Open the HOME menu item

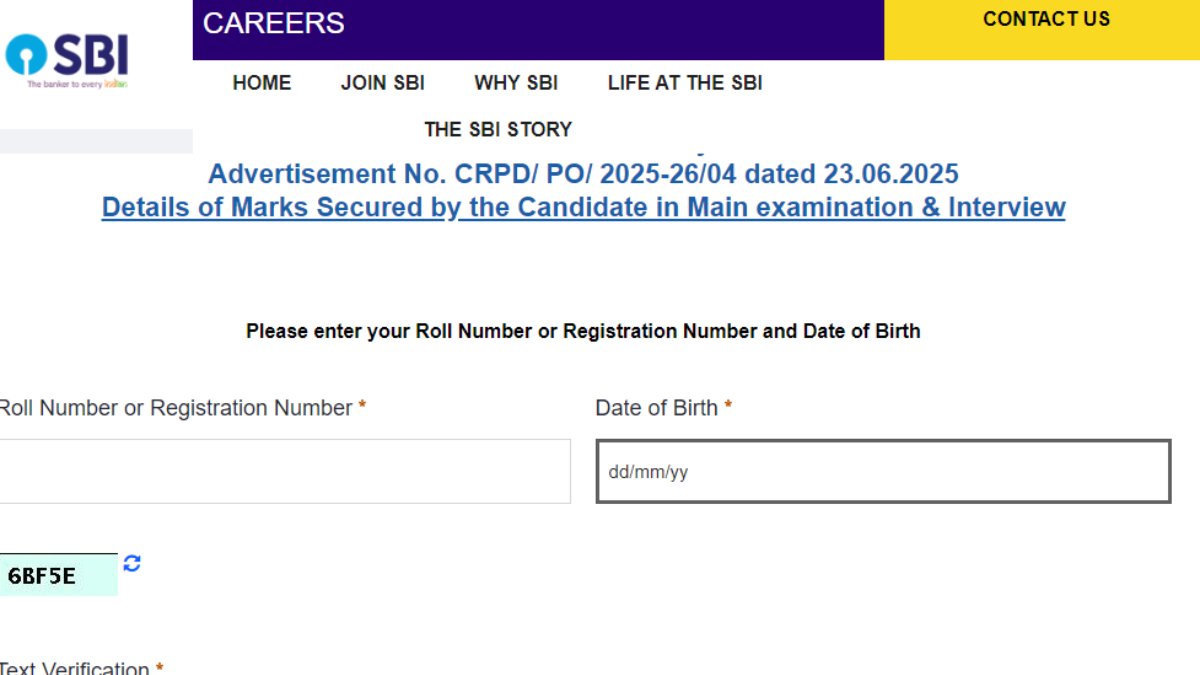[x=261, y=83]
